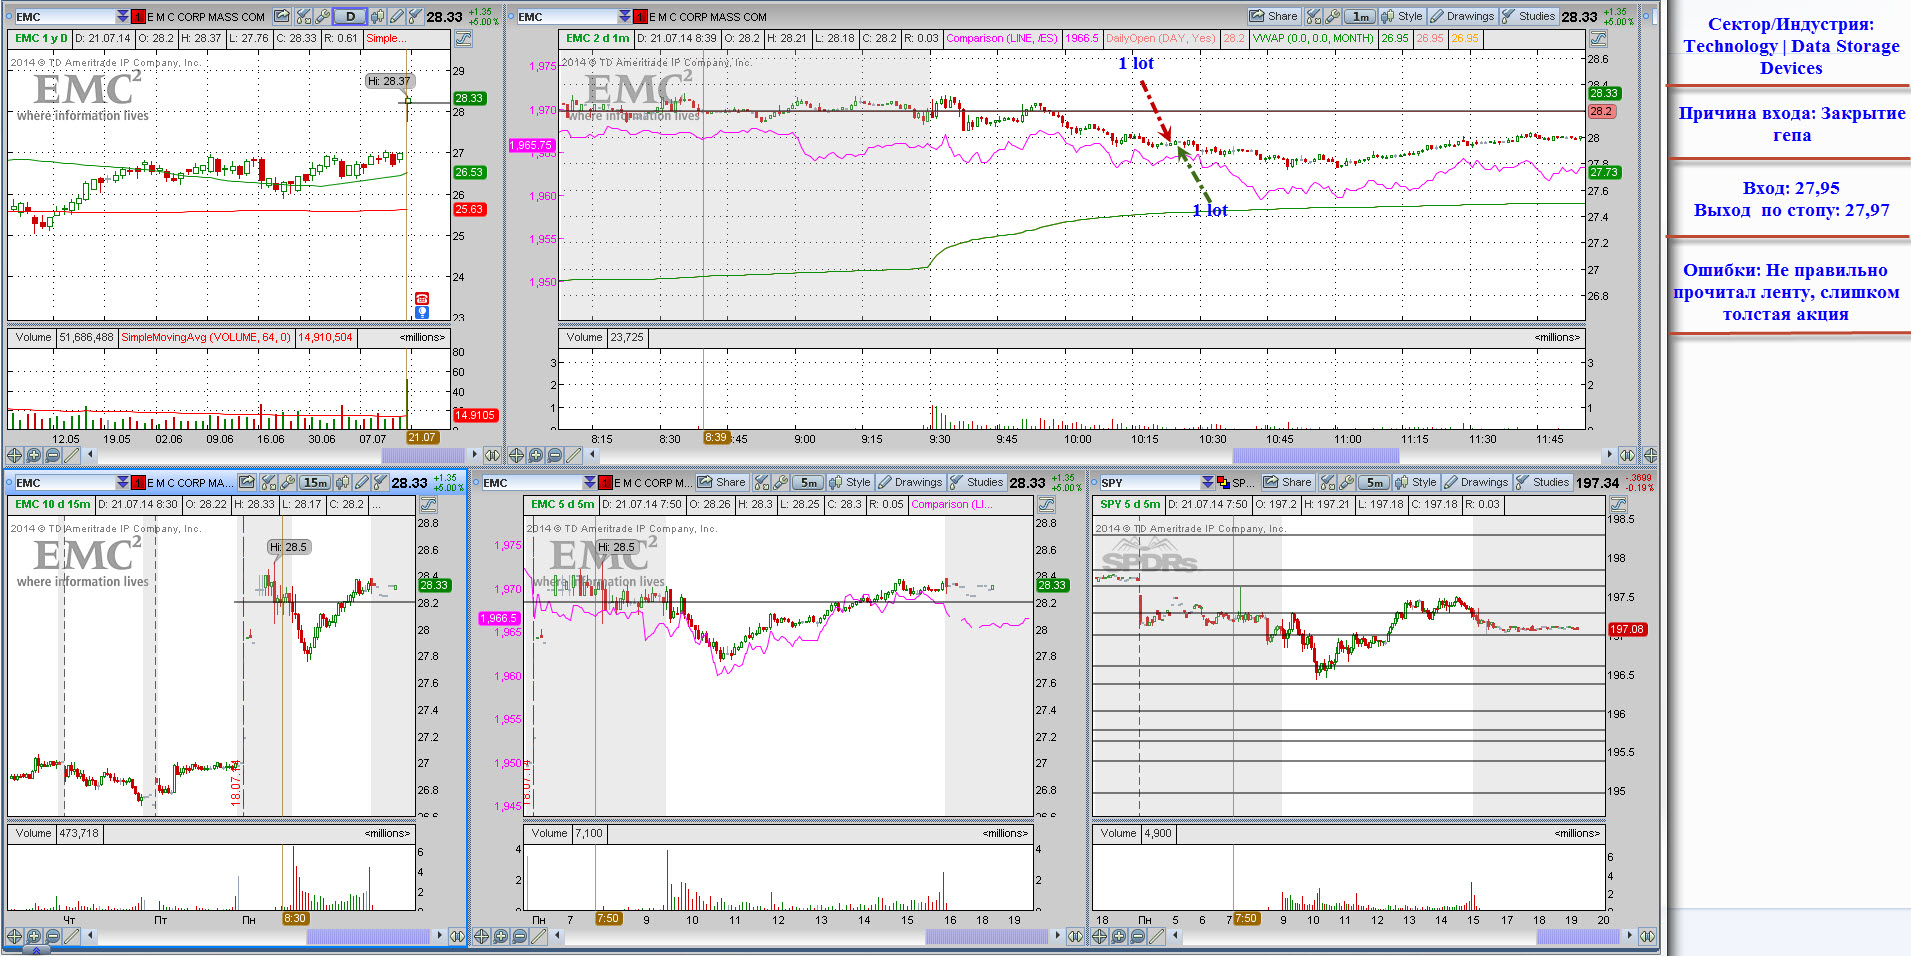Click horizontal scrollbar thumb below SPY chart
The image size is (1911, 956).
coord(1577,936)
